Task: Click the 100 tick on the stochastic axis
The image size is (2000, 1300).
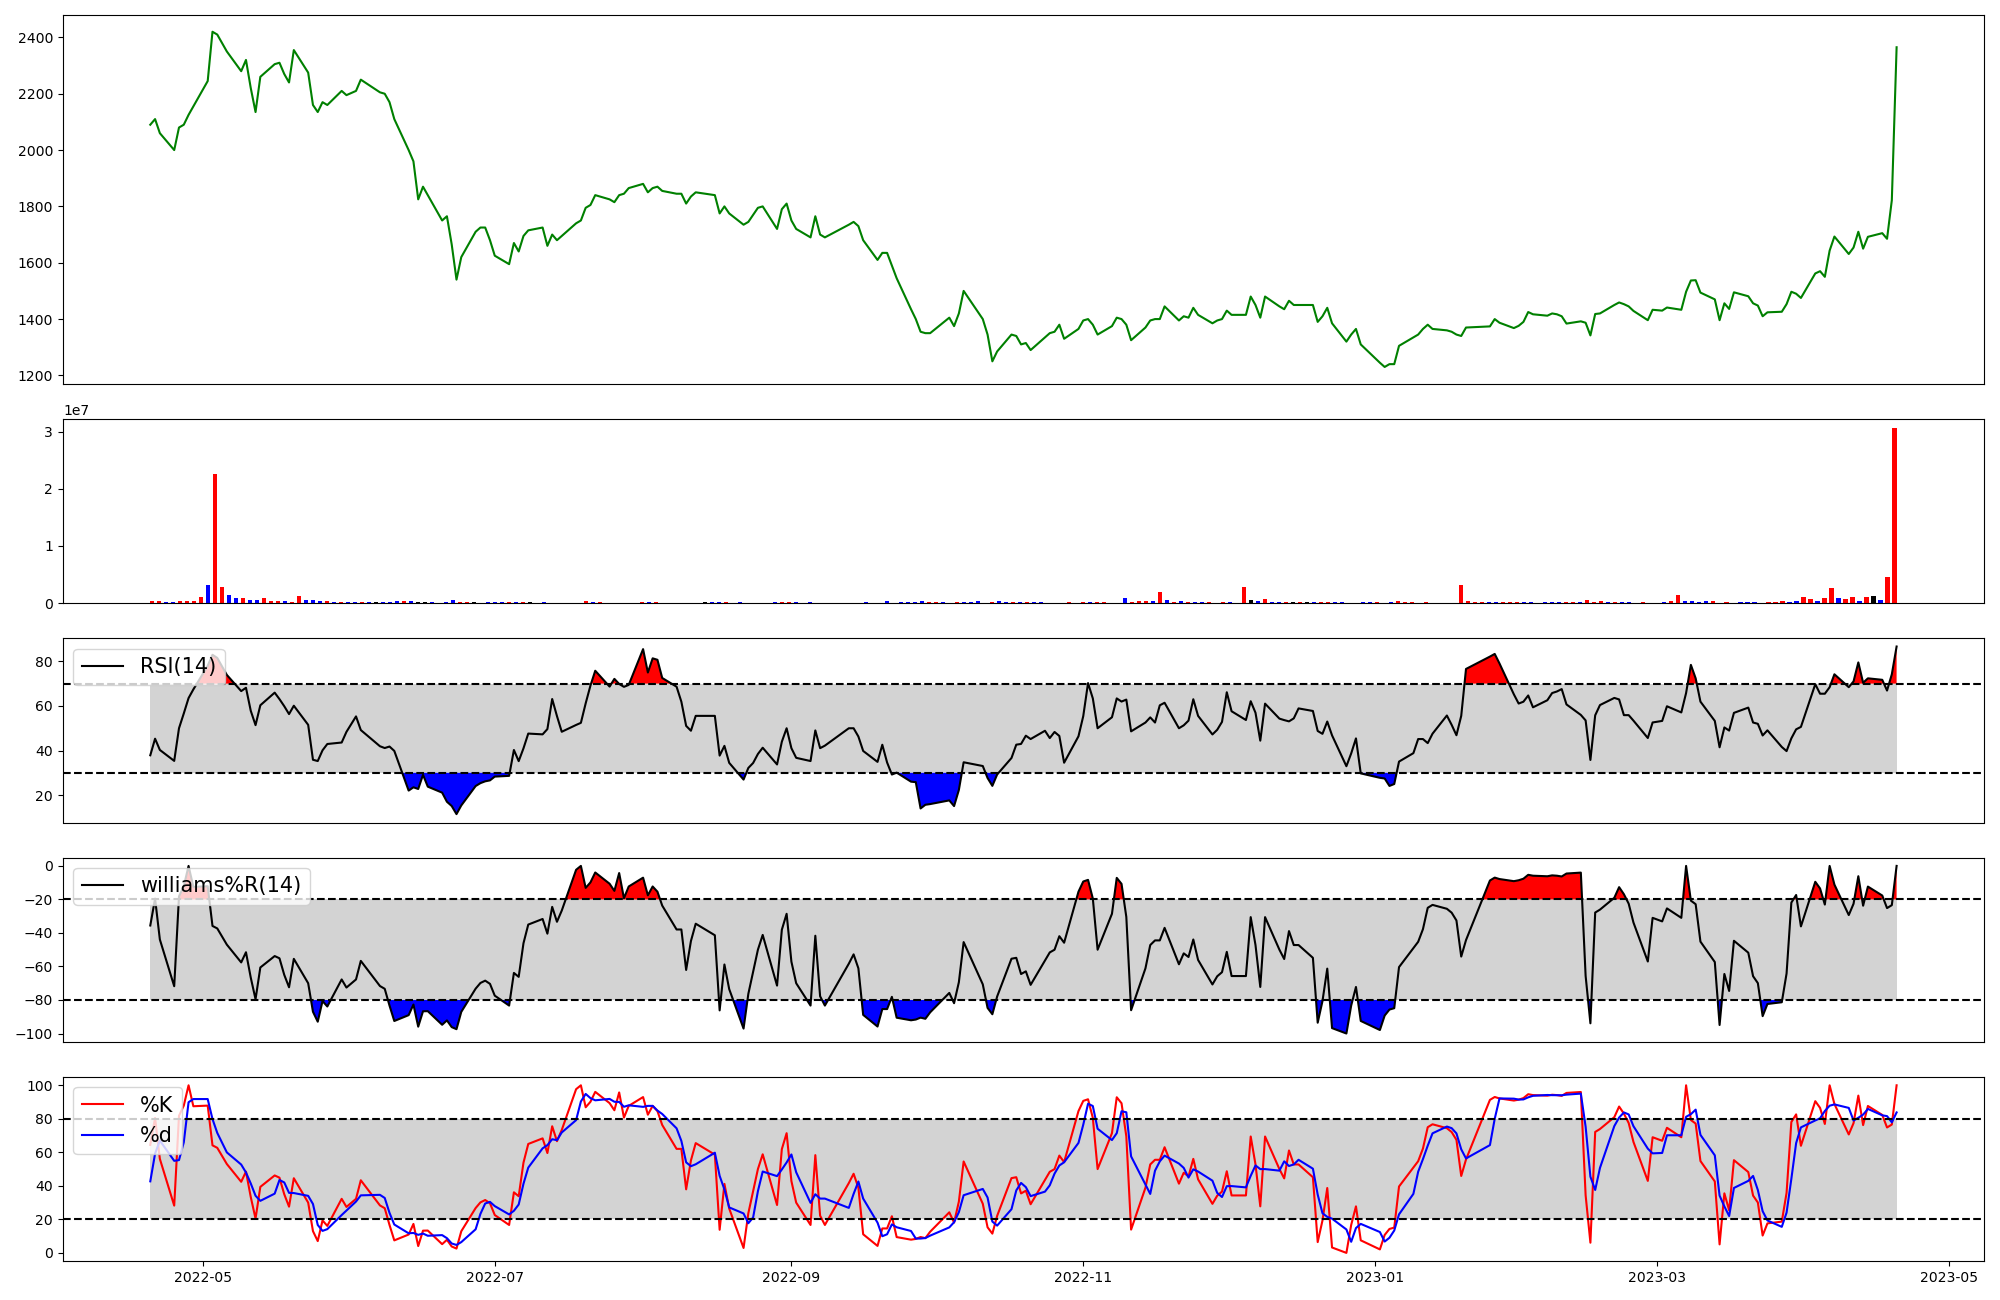Action: [41, 1086]
